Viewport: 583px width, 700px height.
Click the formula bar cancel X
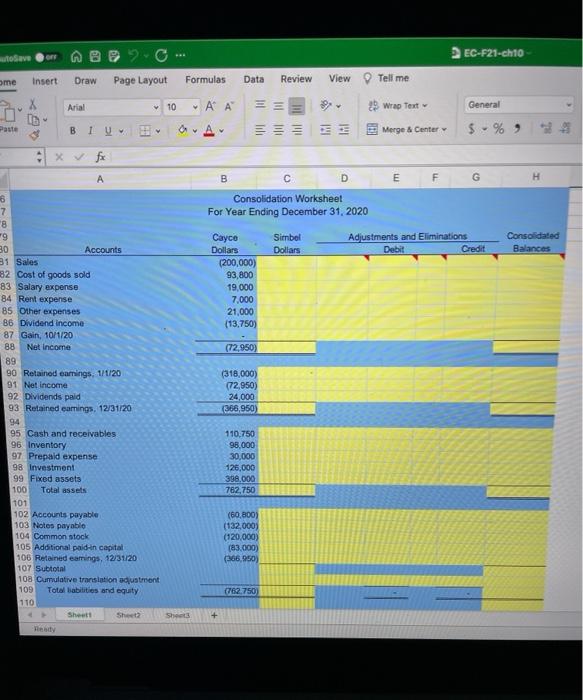[x=59, y=157]
